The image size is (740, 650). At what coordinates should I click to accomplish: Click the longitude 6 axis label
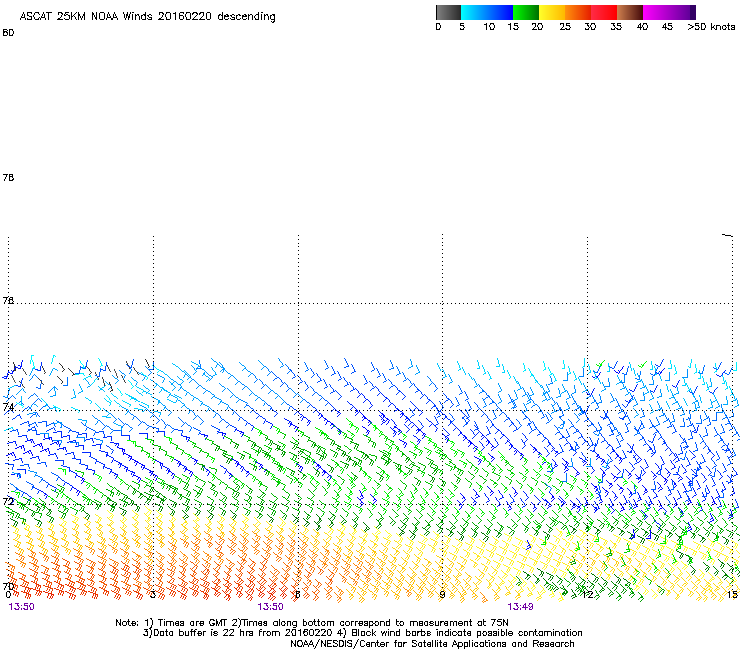(297, 594)
